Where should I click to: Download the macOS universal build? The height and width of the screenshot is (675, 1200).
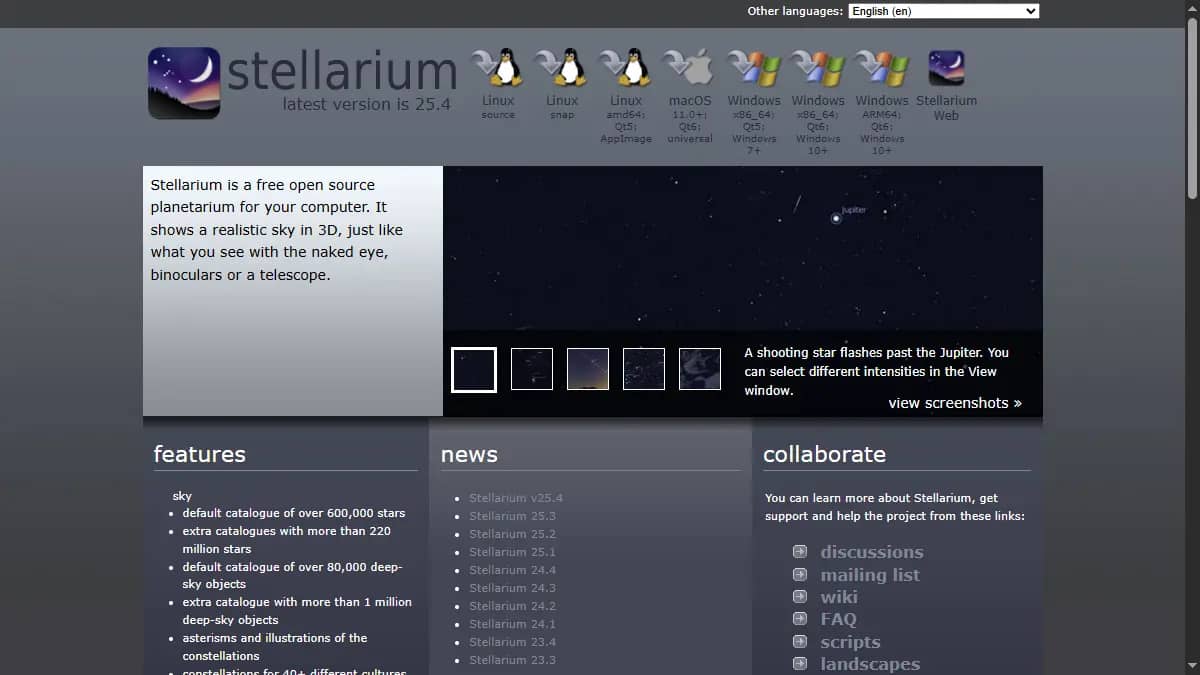[690, 96]
